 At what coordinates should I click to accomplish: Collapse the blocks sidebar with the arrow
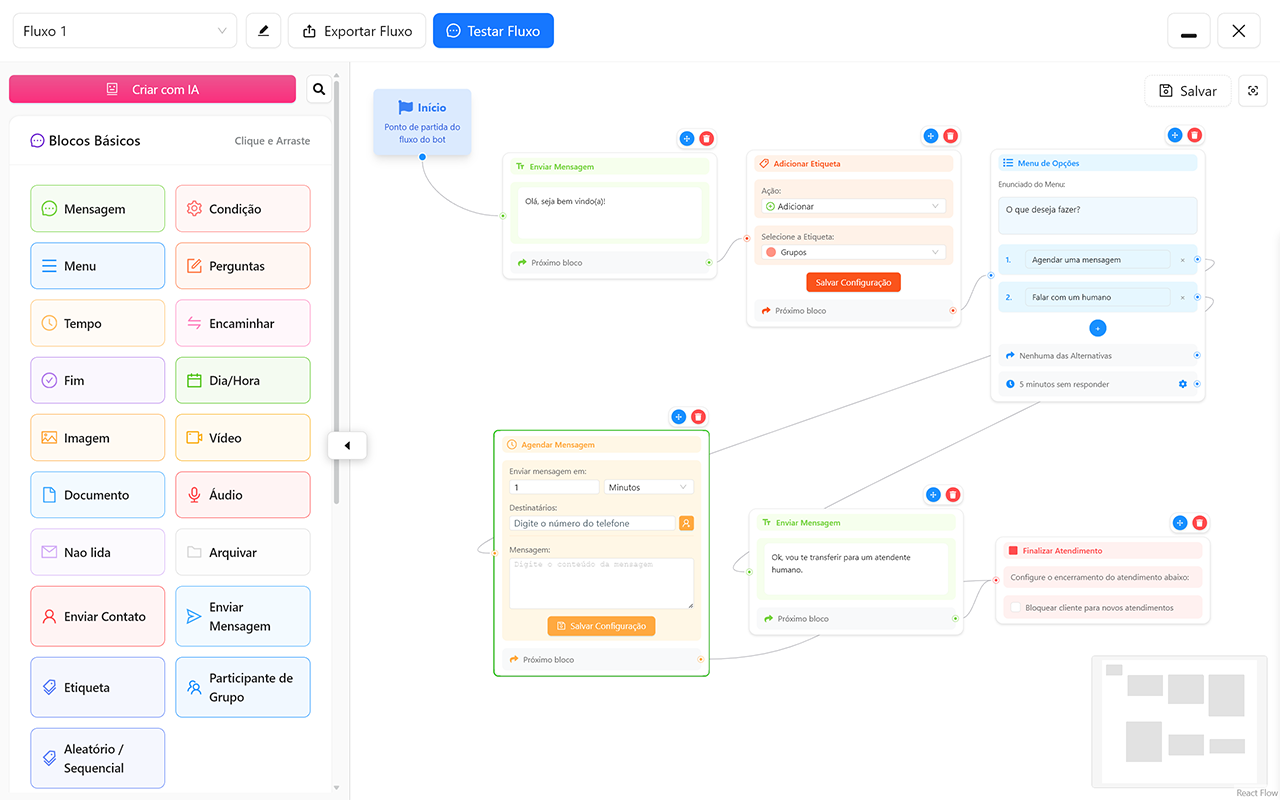click(347, 445)
